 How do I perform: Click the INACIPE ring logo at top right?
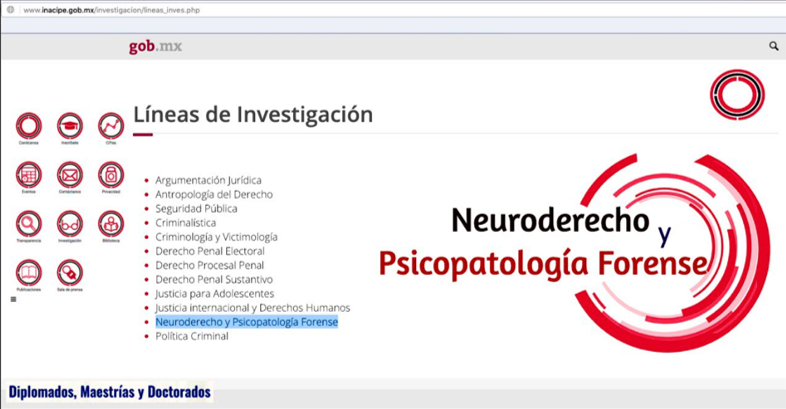(x=737, y=95)
